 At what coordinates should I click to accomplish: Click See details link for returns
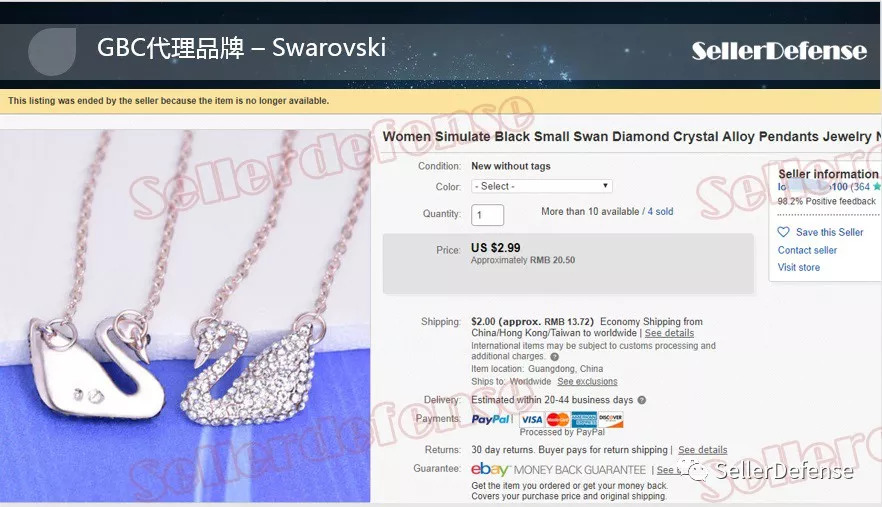702,450
